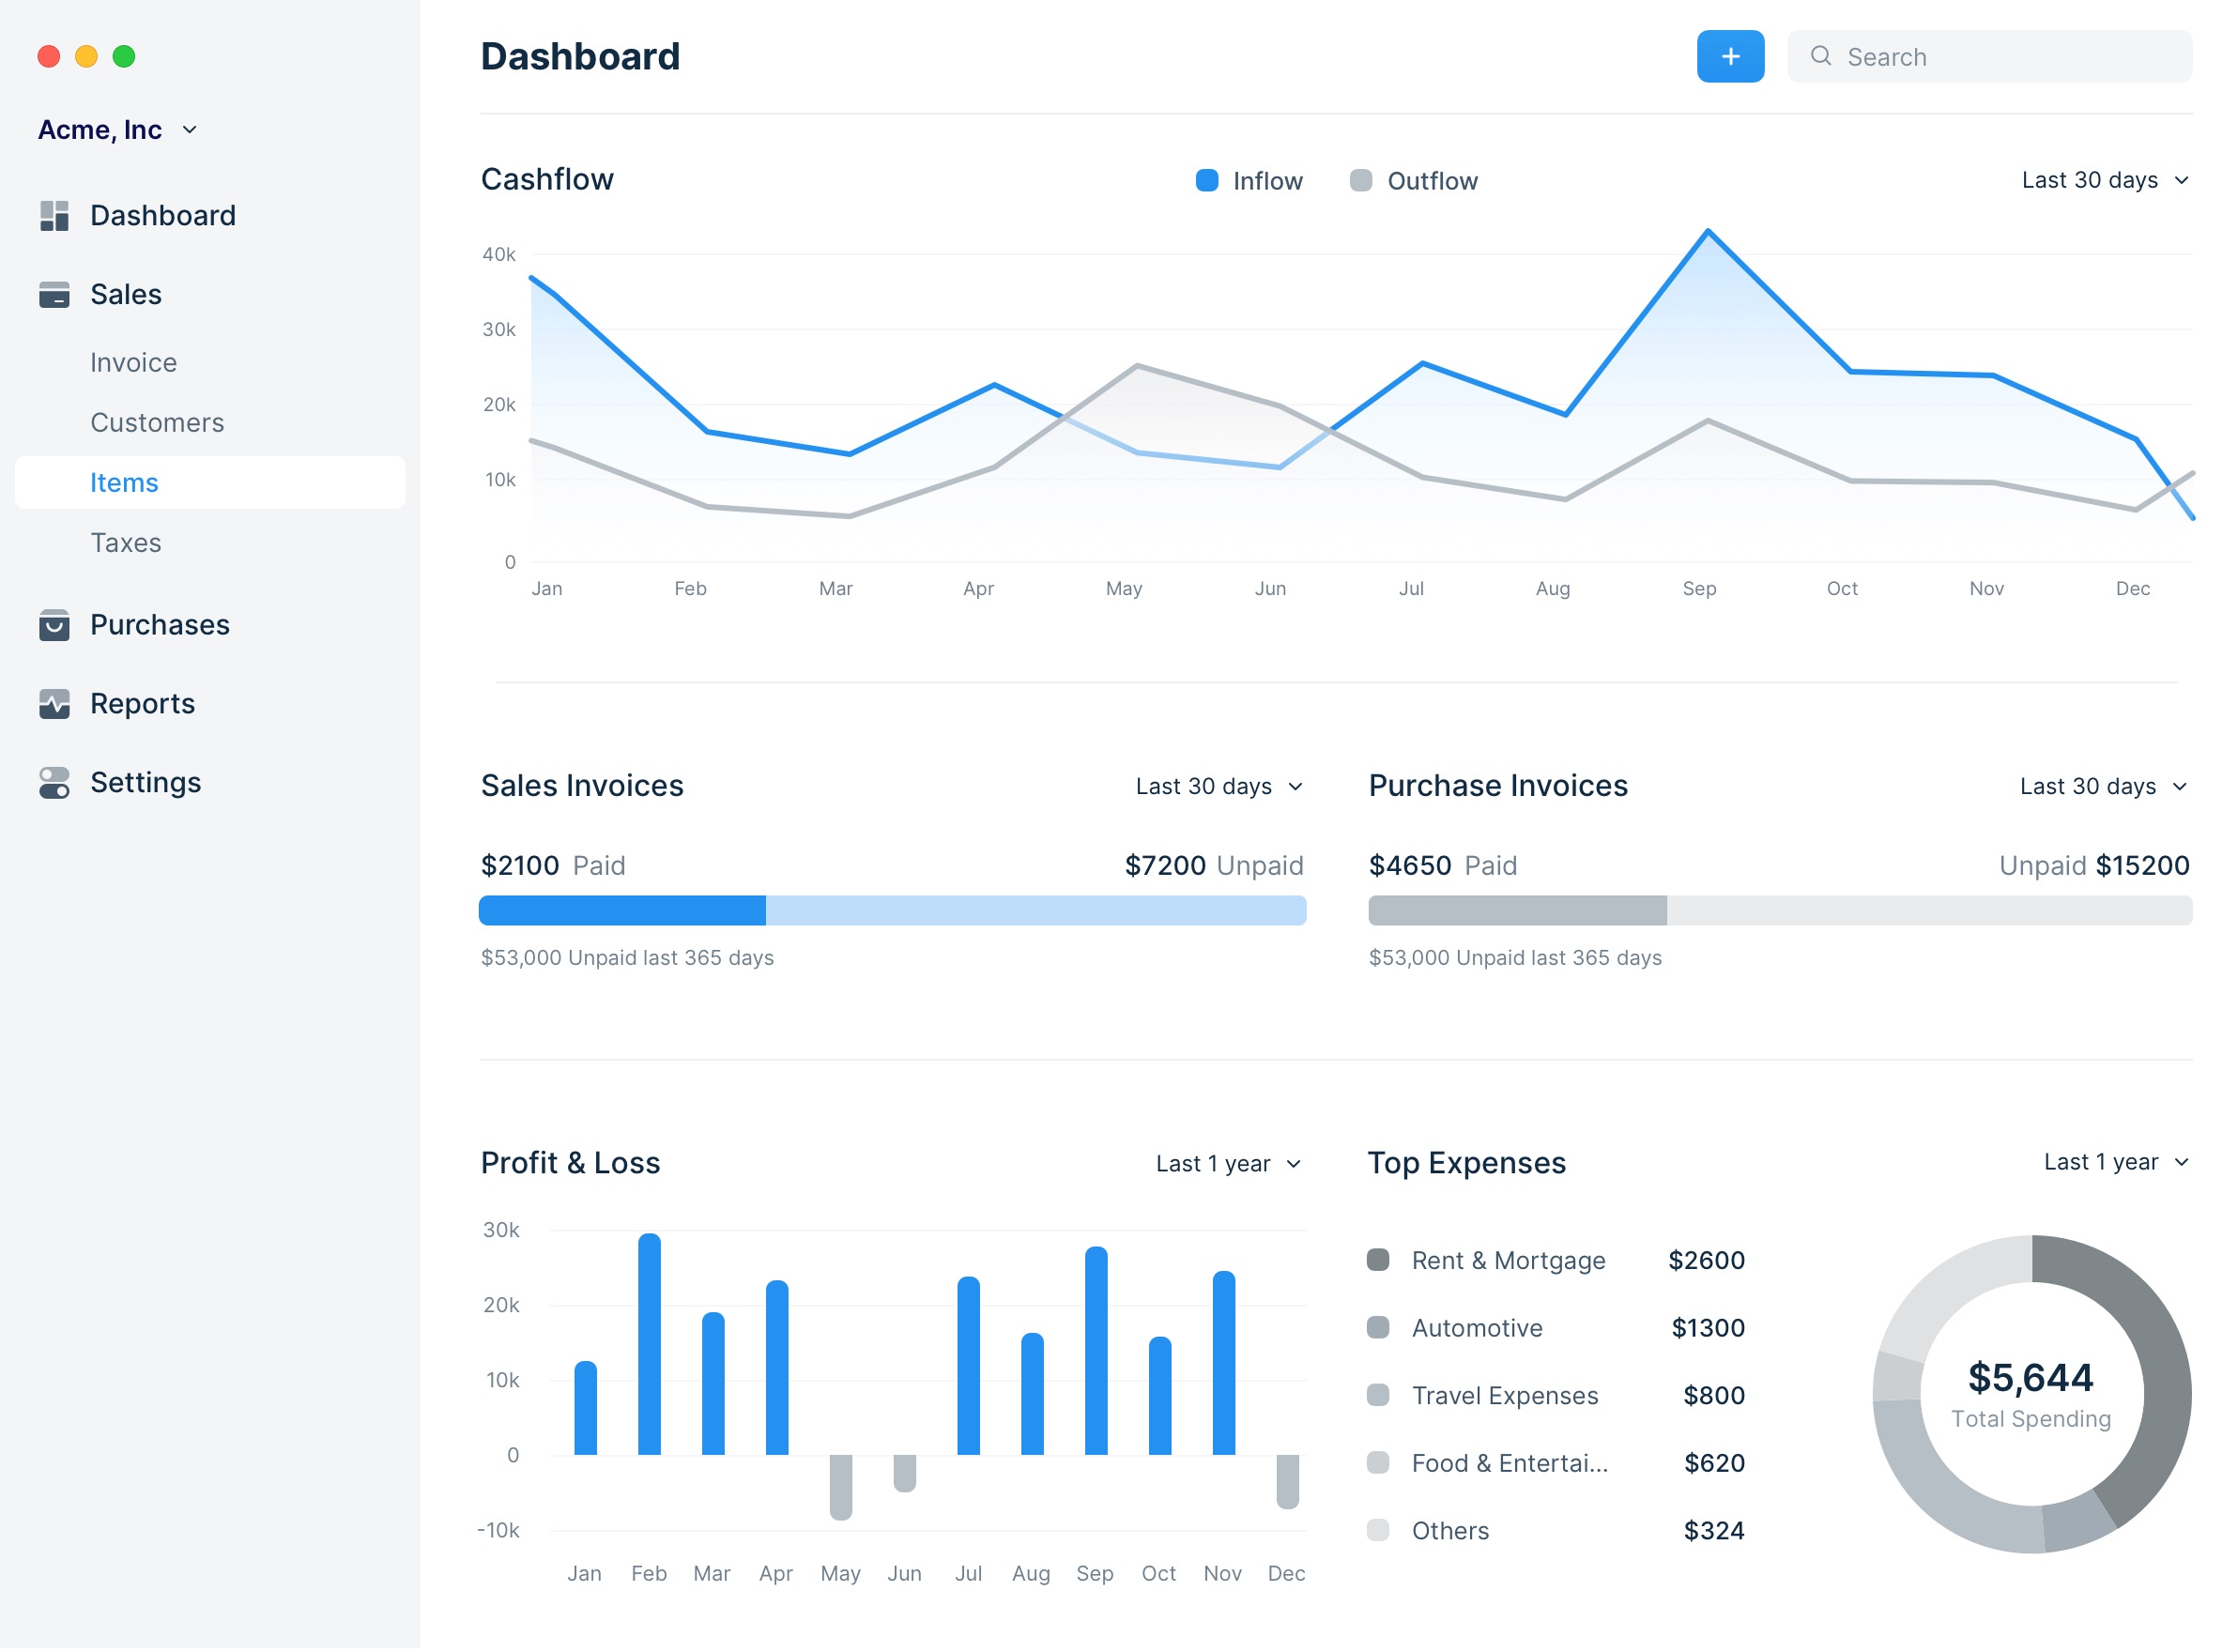Select Customers in the sidebar

tap(157, 423)
